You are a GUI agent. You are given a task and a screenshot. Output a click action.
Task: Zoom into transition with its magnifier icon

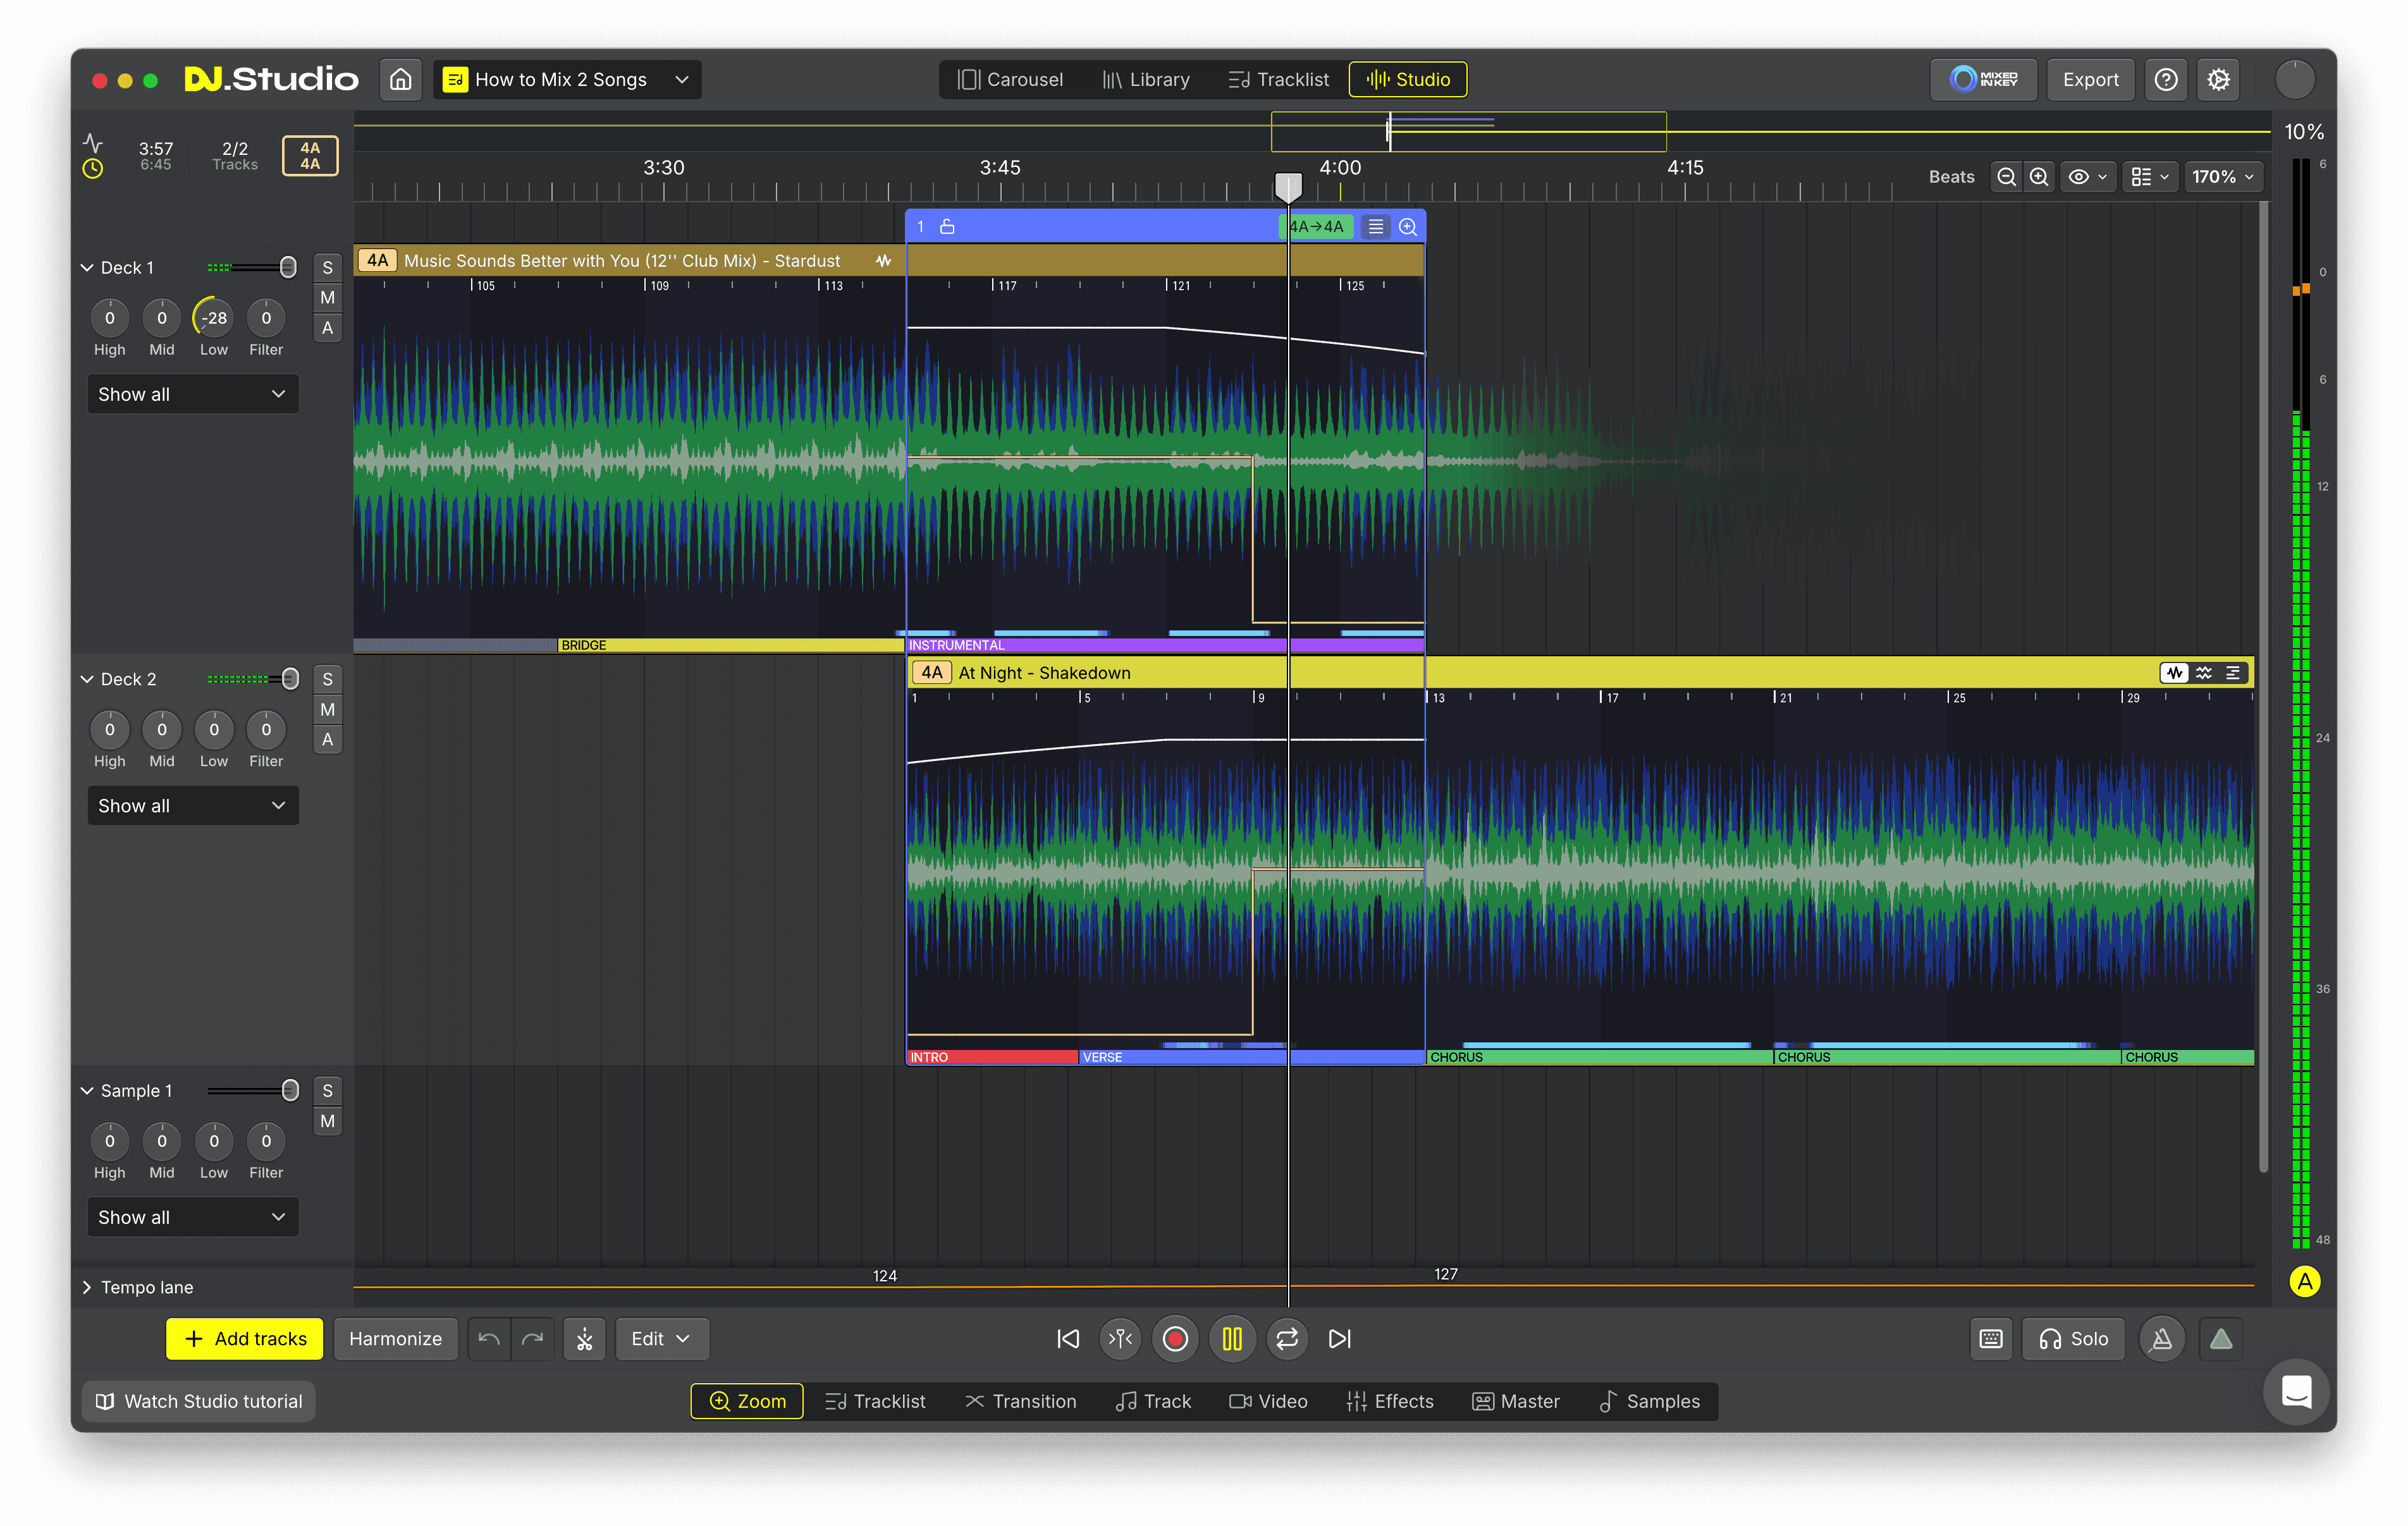click(1408, 227)
